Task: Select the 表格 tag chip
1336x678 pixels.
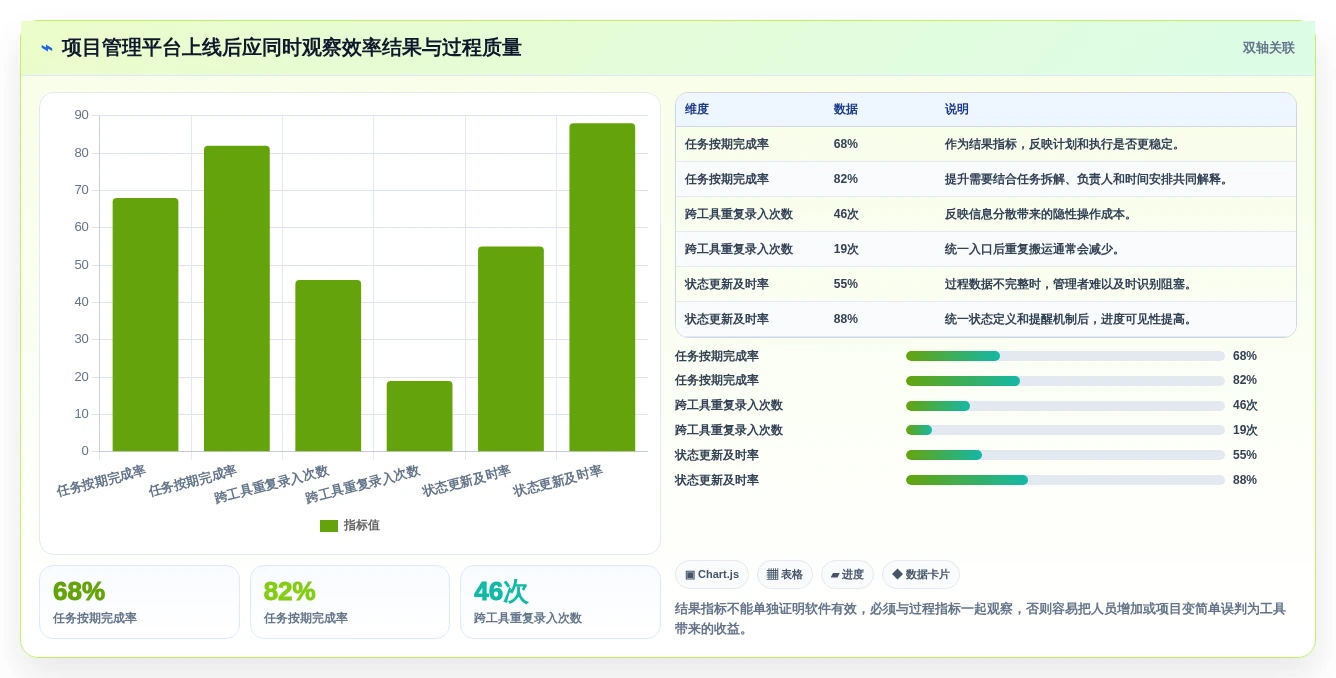Action: pyautogui.click(x=785, y=575)
